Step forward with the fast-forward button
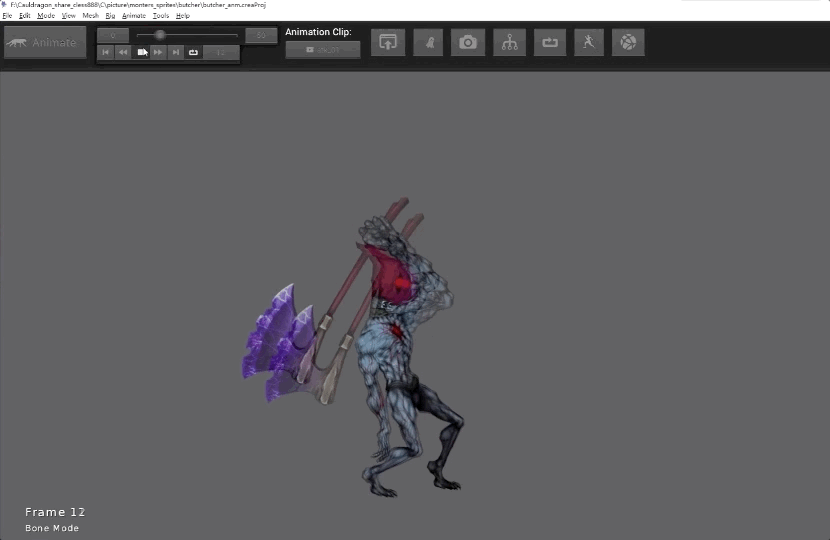This screenshot has height=540, width=830. click(x=158, y=52)
